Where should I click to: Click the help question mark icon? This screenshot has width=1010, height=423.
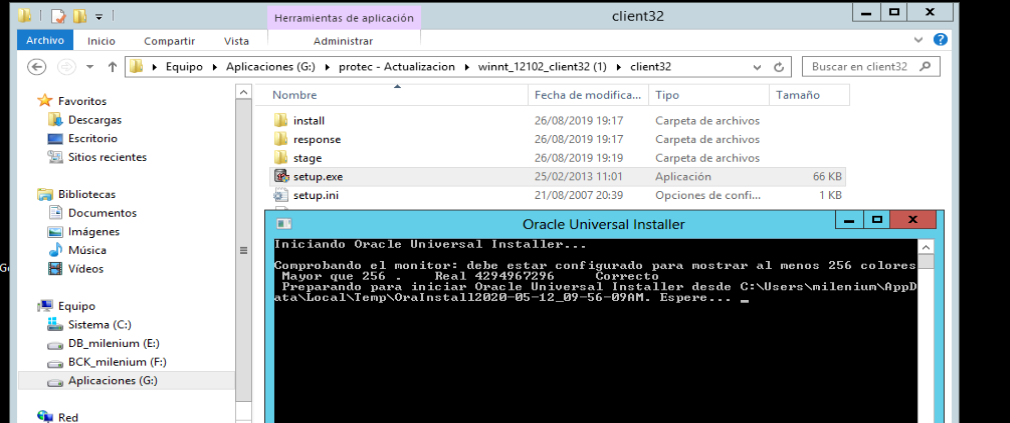(940, 40)
